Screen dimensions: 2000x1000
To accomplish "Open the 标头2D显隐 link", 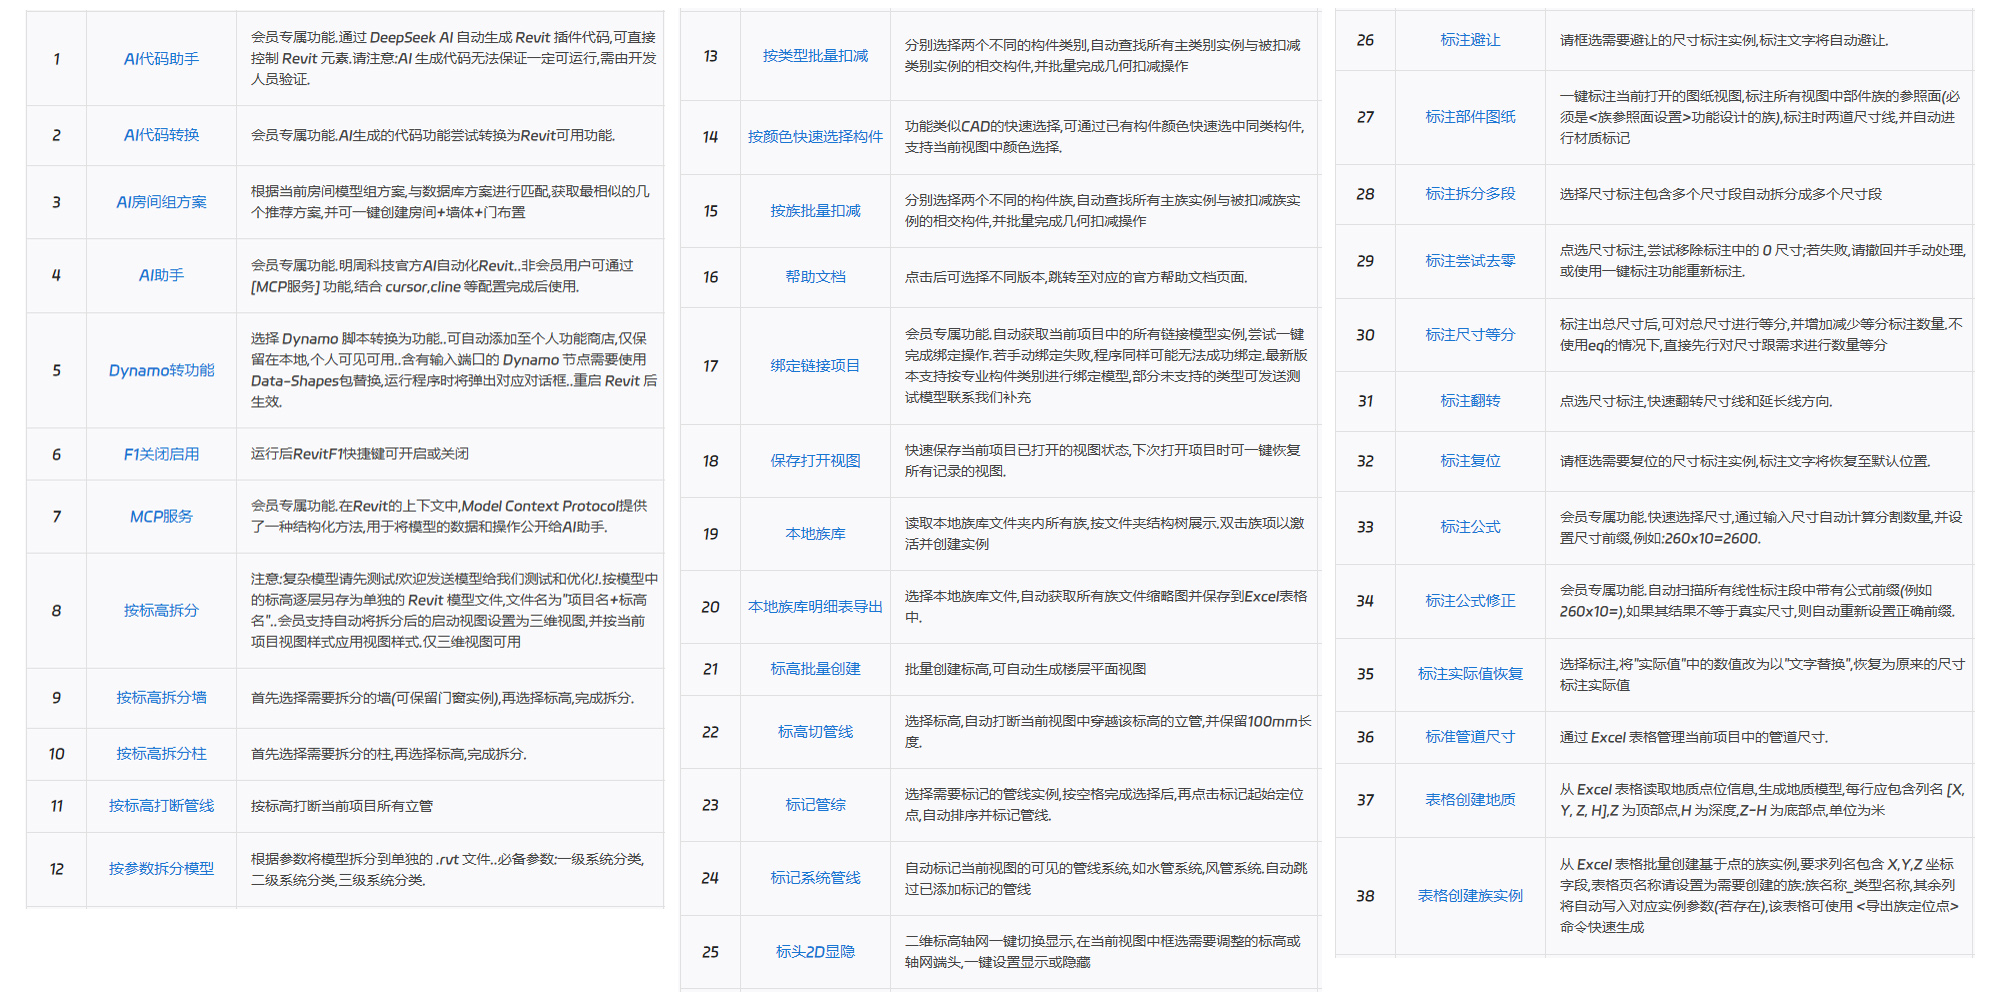I will point(815,951).
